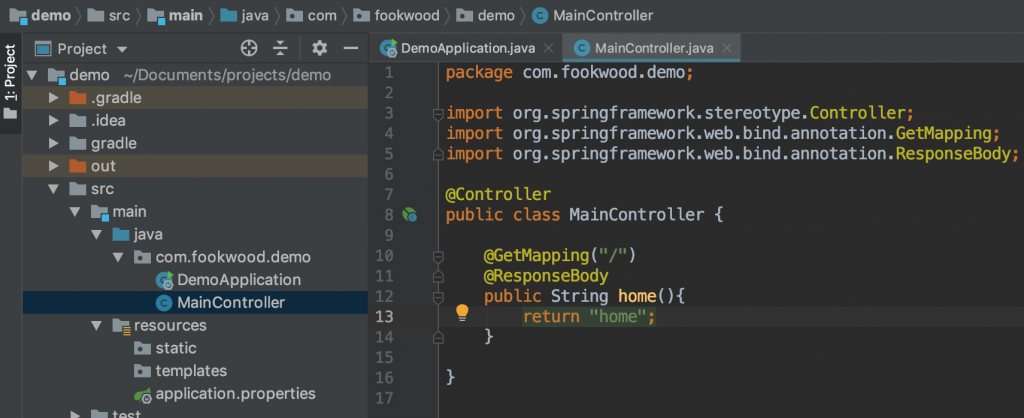Toggle fold marker on first import line
The width and height of the screenshot is (1024, 418).
[x=437, y=114]
